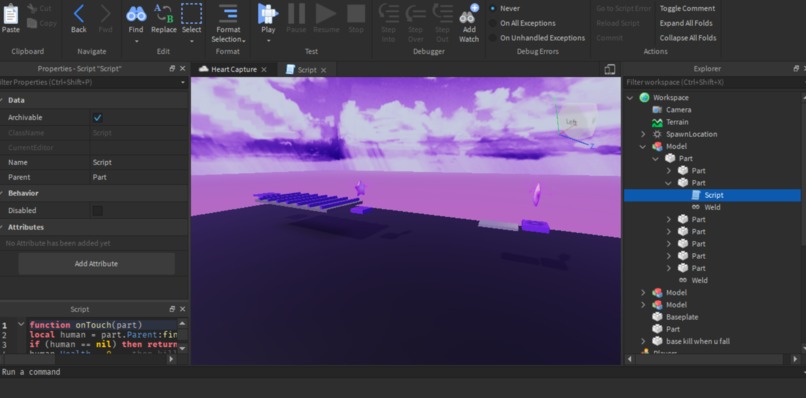Click Explorer horizontal scroll right arrow
Screen dimensions: 806x398
[795, 359]
